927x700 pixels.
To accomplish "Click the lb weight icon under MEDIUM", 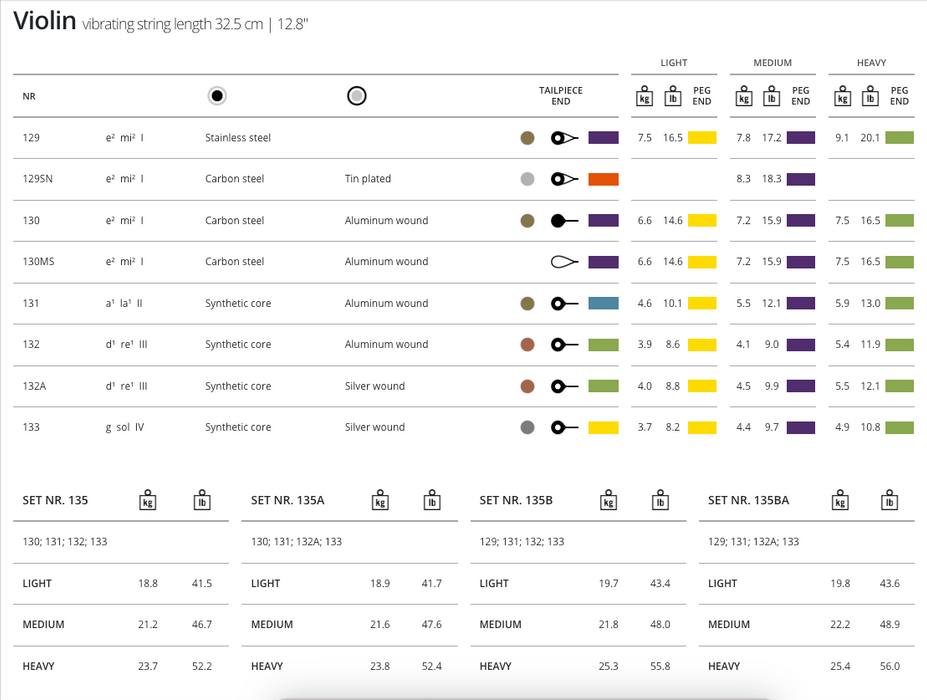I will tap(771, 96).
